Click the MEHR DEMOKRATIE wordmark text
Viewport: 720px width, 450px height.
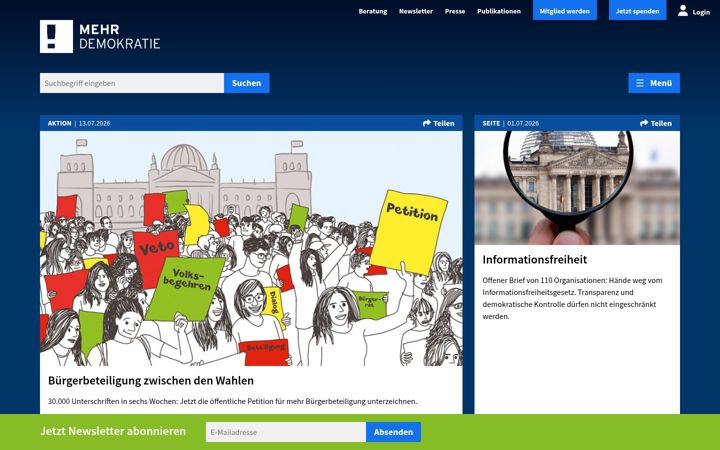(119, 37)
